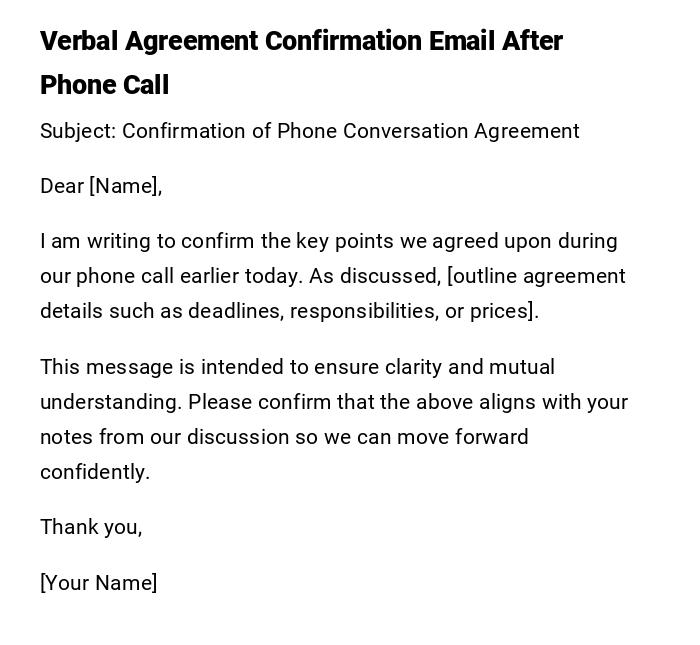The width and height of the screenshot is (700, 645).
Task: Click the "Subject:" label
Action: click(77, 131)
